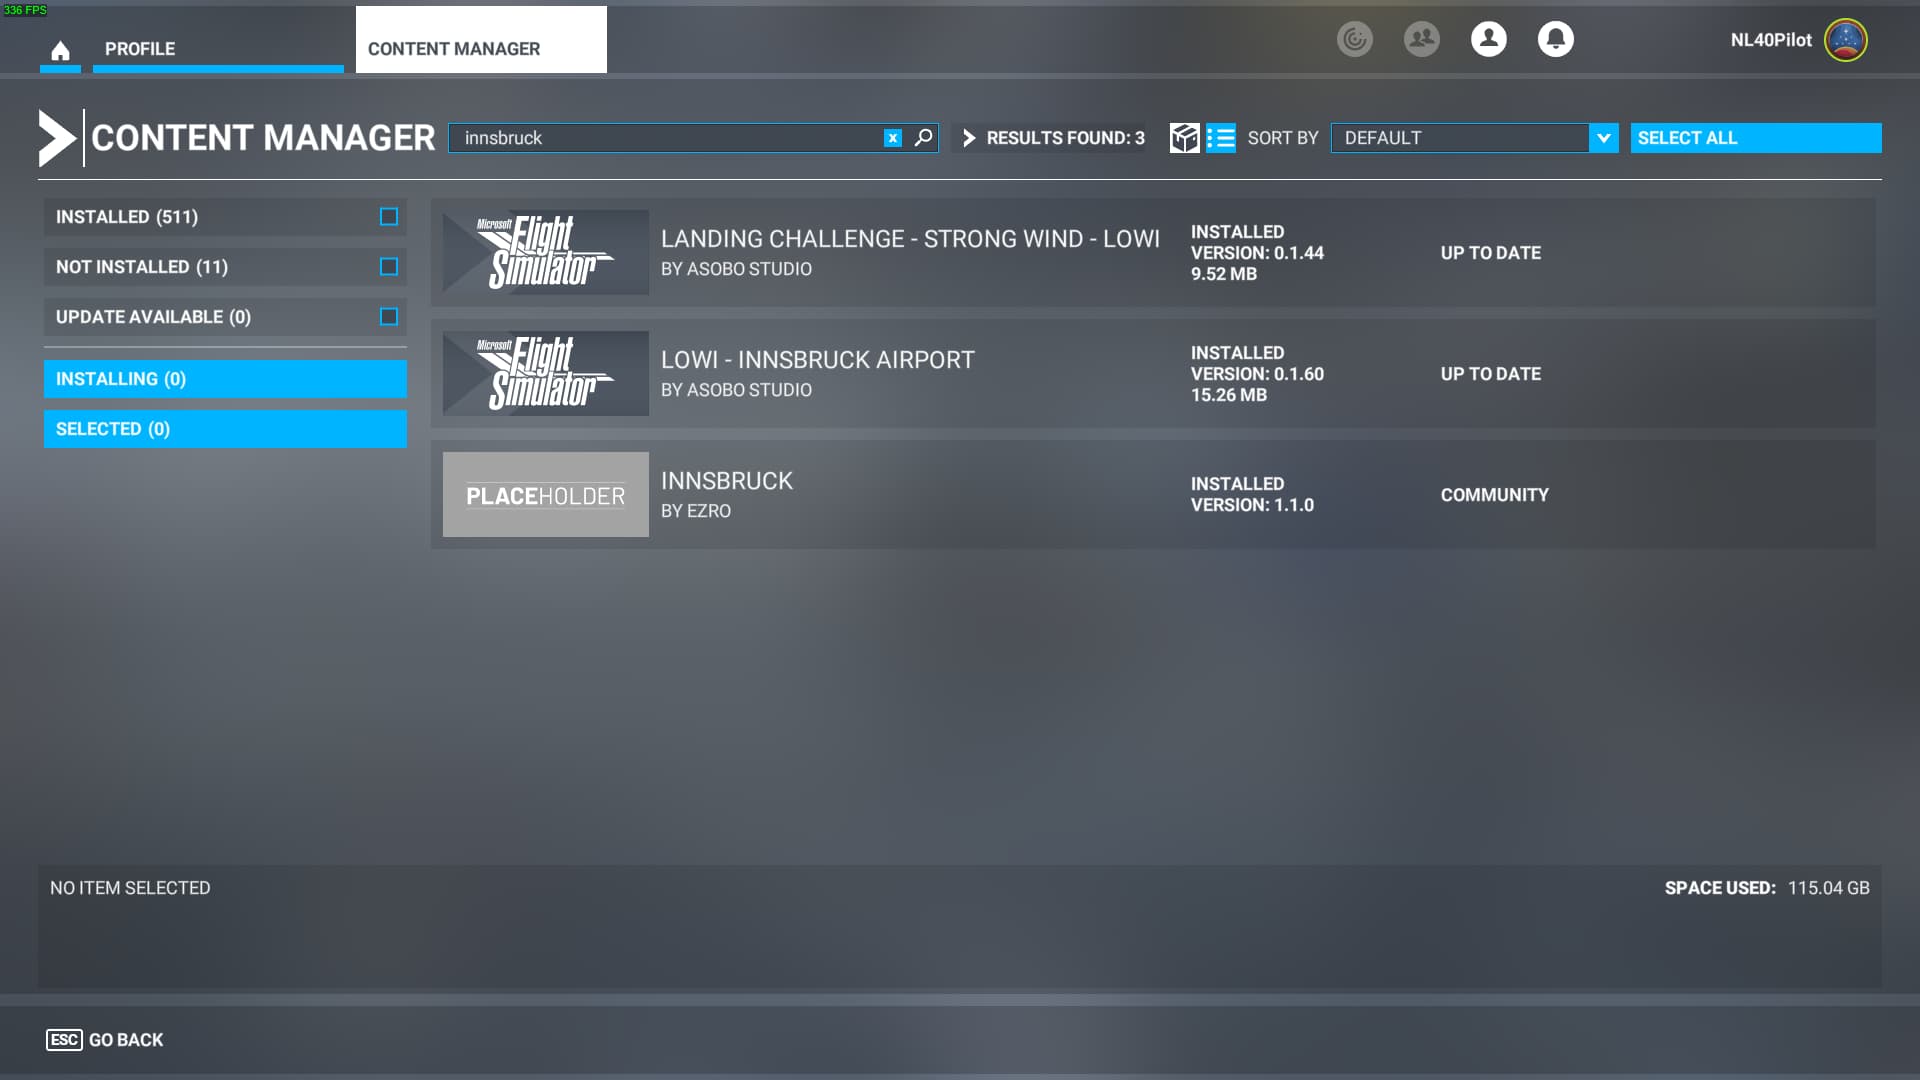Click the Esc Go Back button
The height and width of the screenshot is (1080, 1920).
pos(105,1040)
